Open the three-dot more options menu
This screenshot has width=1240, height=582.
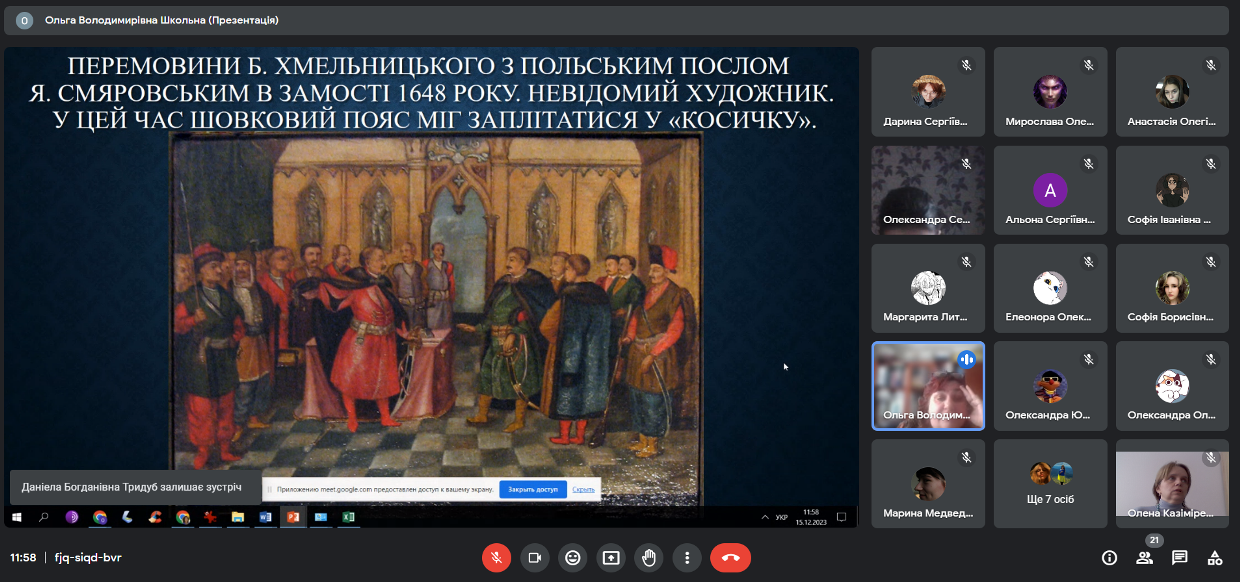coord(687,557)
